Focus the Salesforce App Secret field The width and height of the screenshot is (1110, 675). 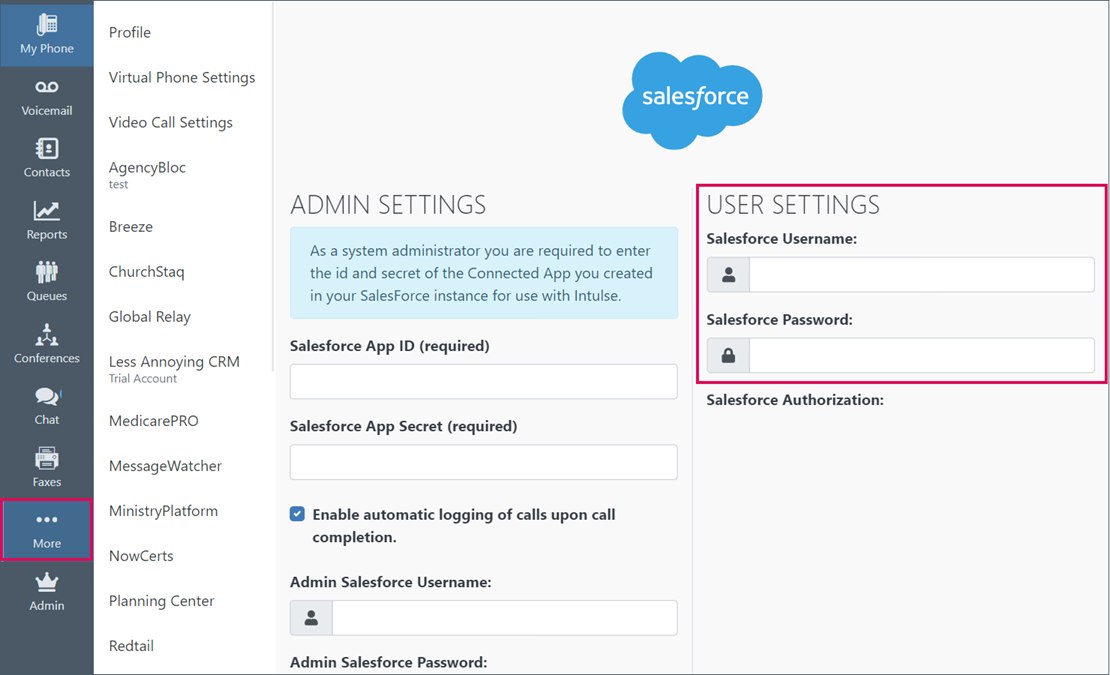pyautogui.click(x=484, y=462)
